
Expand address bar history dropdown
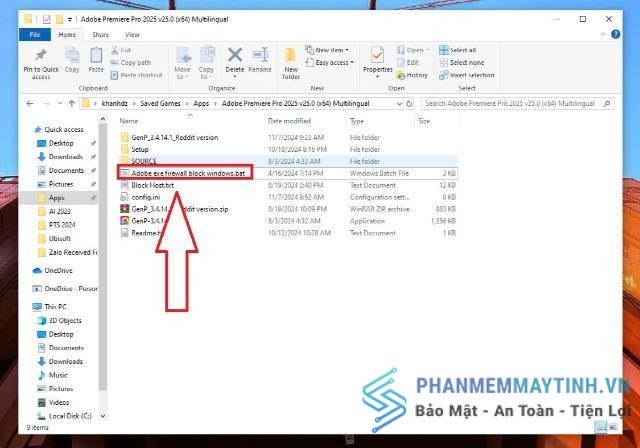click(399, 104)
